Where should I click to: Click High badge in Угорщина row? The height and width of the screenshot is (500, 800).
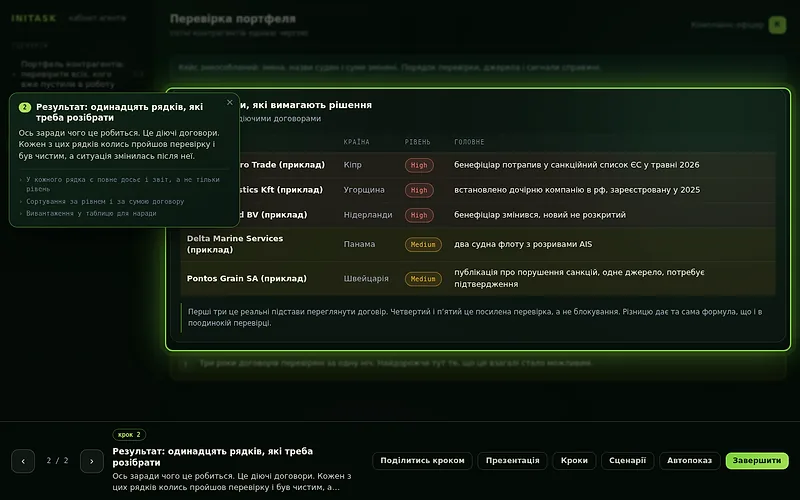click(x=419, y=190)
